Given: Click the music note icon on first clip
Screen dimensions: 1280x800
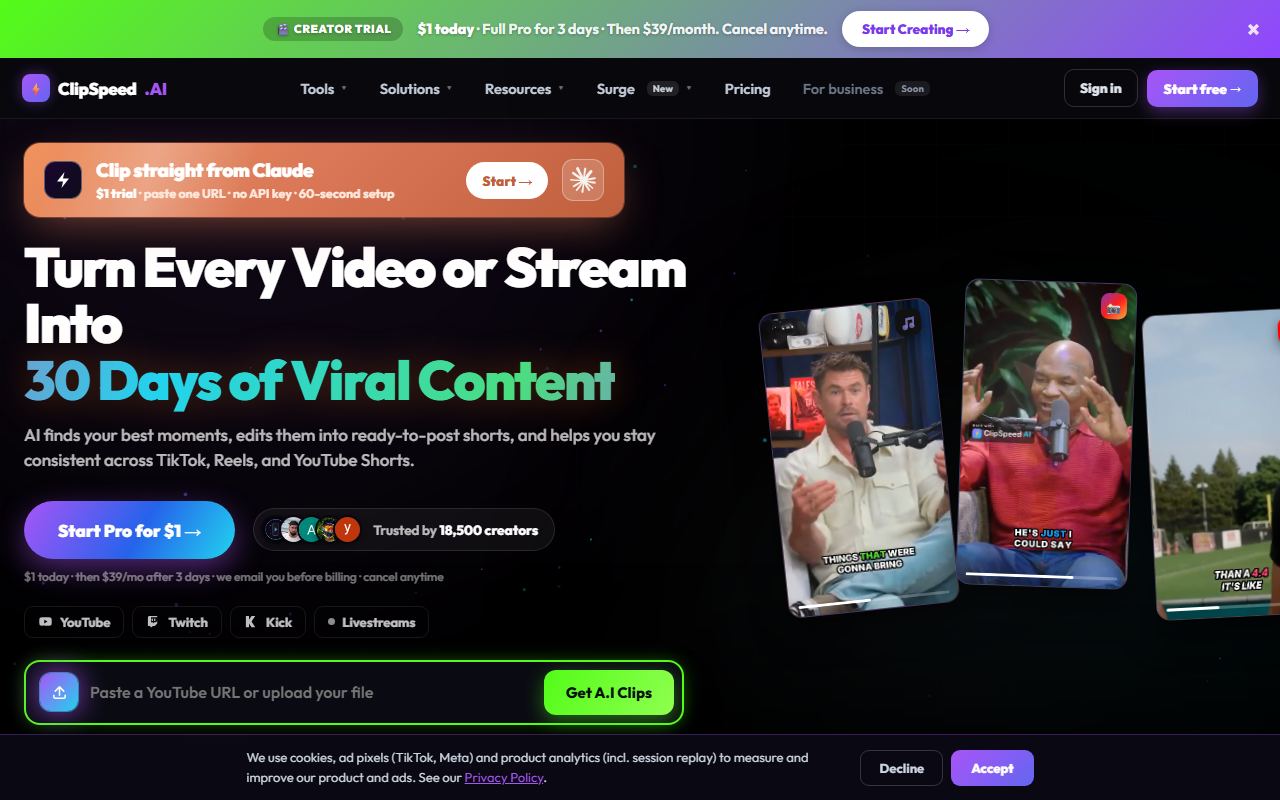Looking at the screenshot, I should [x=908, y=323].
